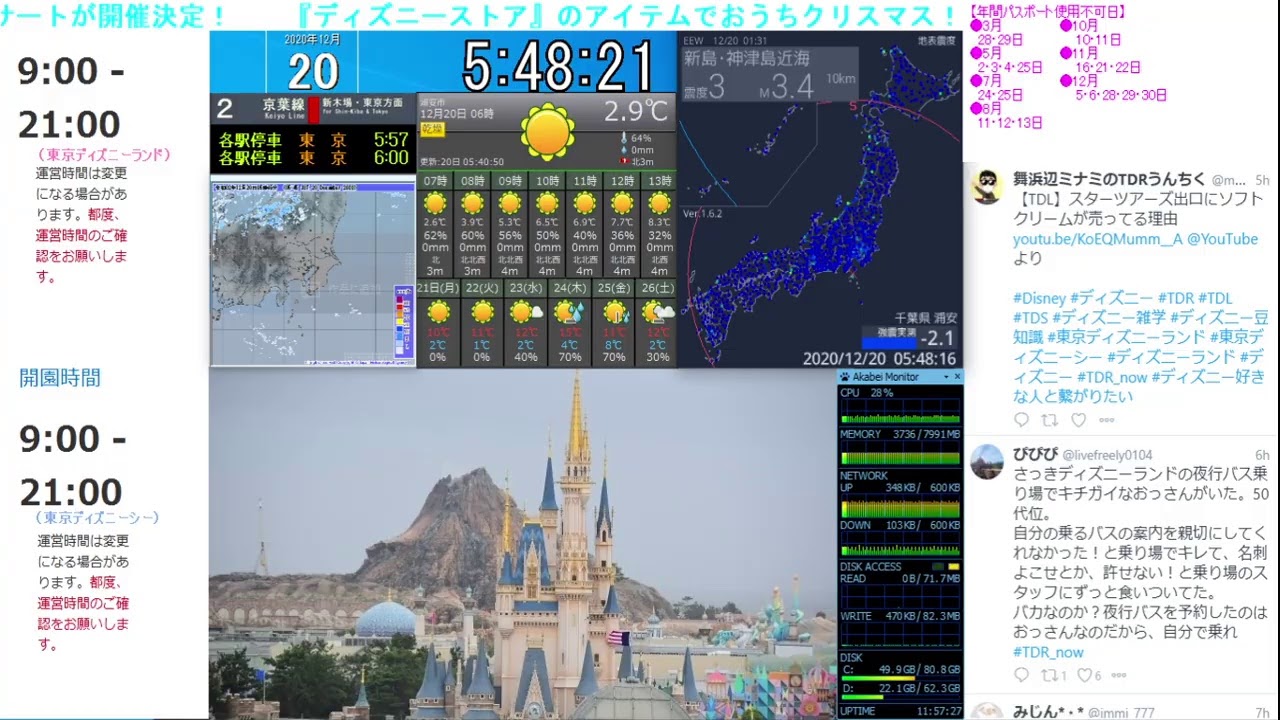The height and width of the screenshot is (720, 1280).
Task: Like the 舞浜辺ミナミ tweet
Action: coord(1078,421)
